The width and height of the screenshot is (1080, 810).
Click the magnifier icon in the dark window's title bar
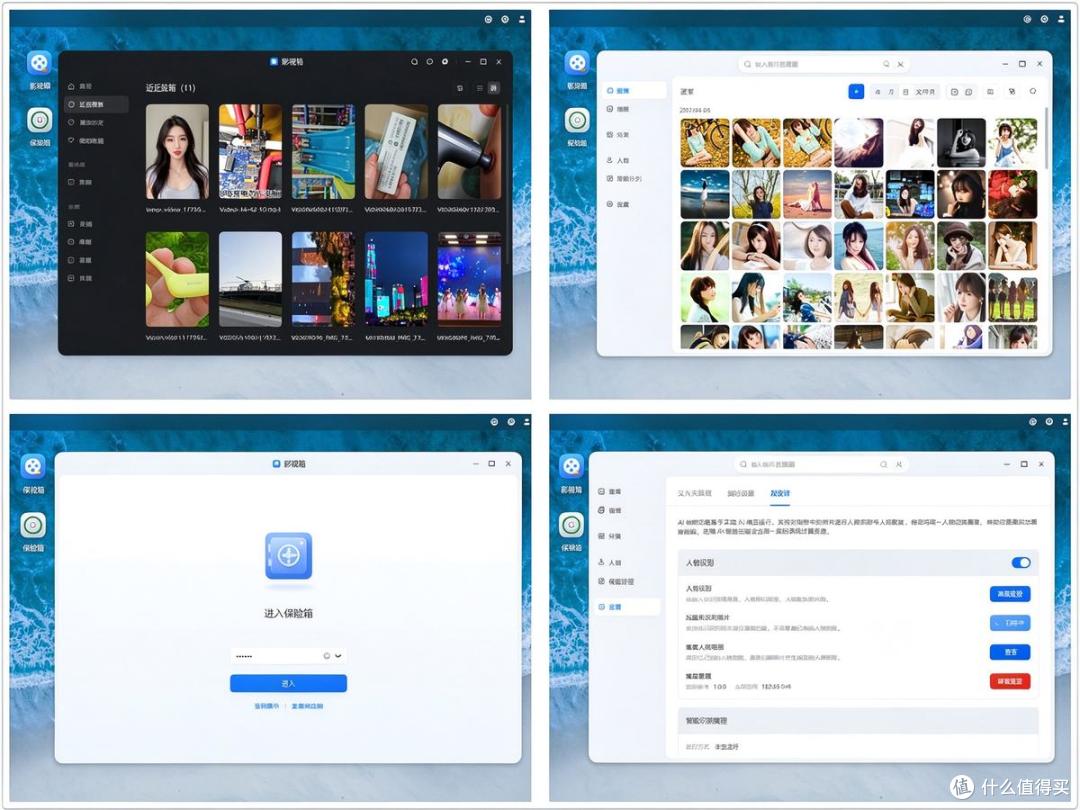pos(415,62)
